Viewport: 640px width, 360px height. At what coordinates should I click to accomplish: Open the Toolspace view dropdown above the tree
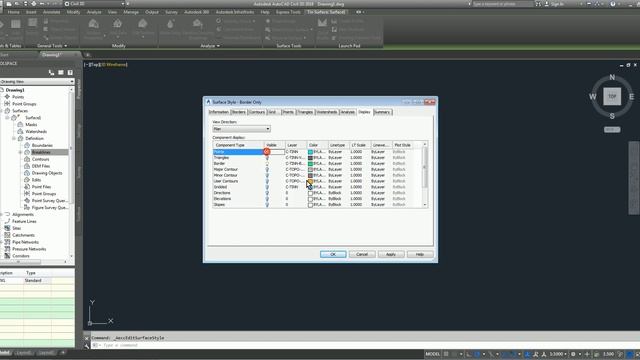(37, 82)
